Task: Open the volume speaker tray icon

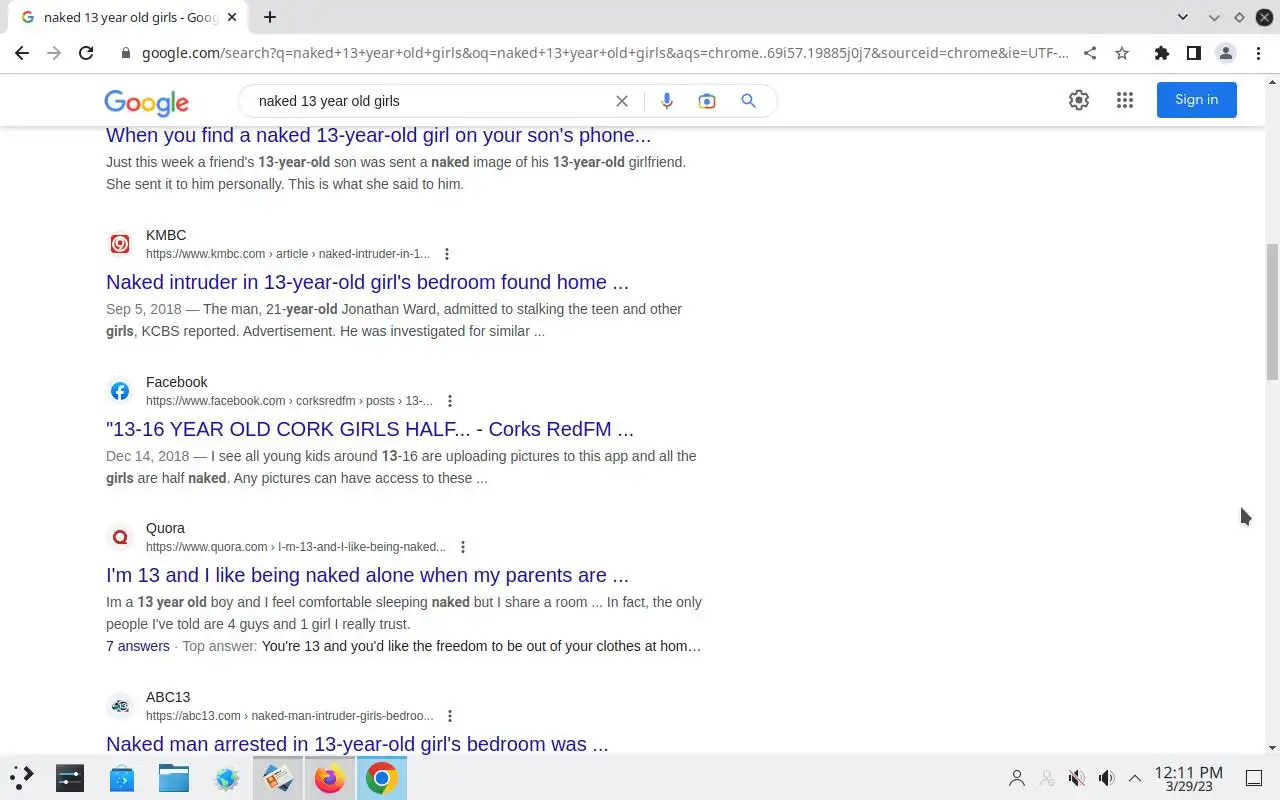Action: click(1106, 778)
